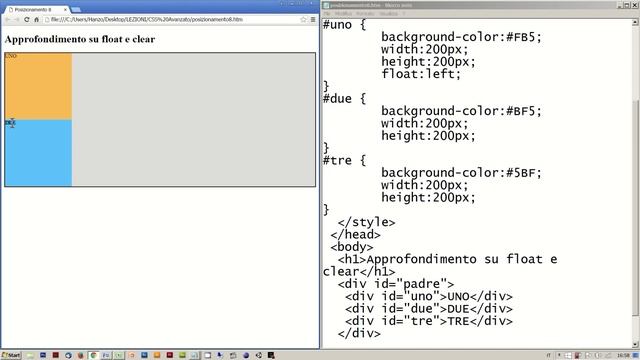Image resolution: width=640 pixels, height=360 pixels.
Task: Click the system clock in the tray
Action: (x=623, y=356)
